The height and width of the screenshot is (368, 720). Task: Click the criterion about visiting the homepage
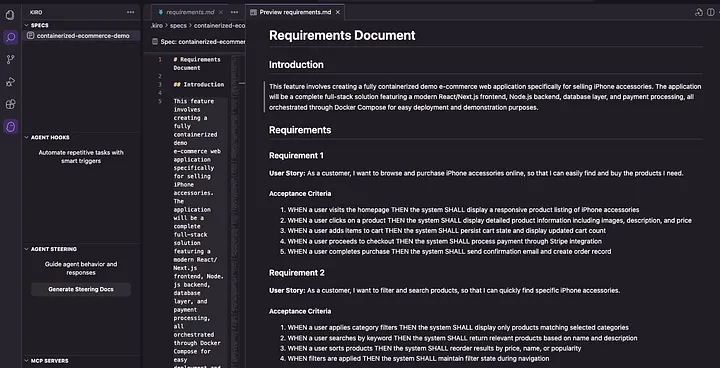[x=463, y=210]
